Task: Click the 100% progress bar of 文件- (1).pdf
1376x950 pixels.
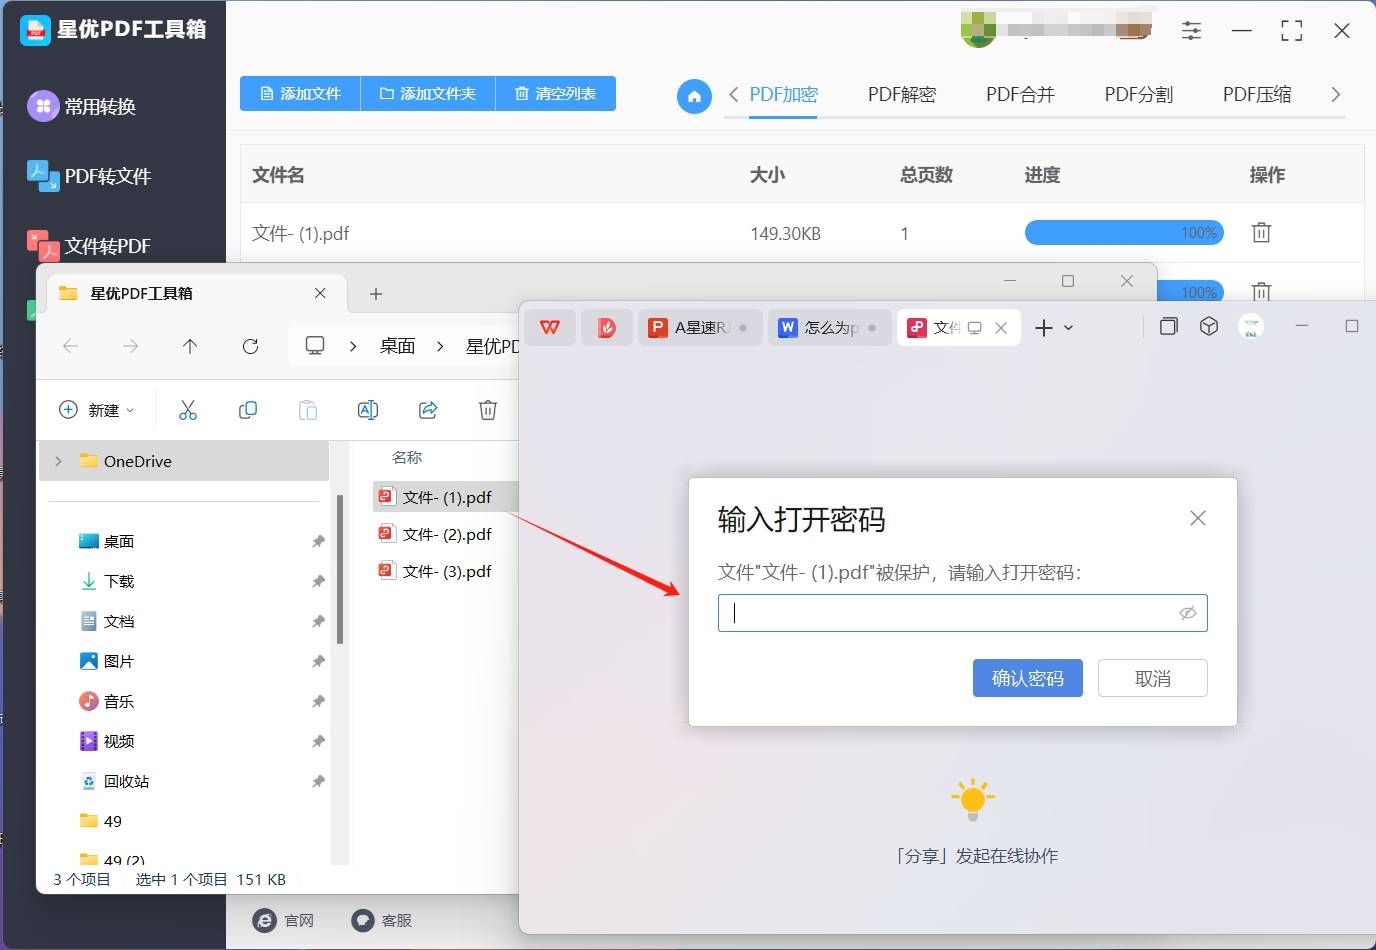Action: pyautogui.click(x=1124, y=232)
